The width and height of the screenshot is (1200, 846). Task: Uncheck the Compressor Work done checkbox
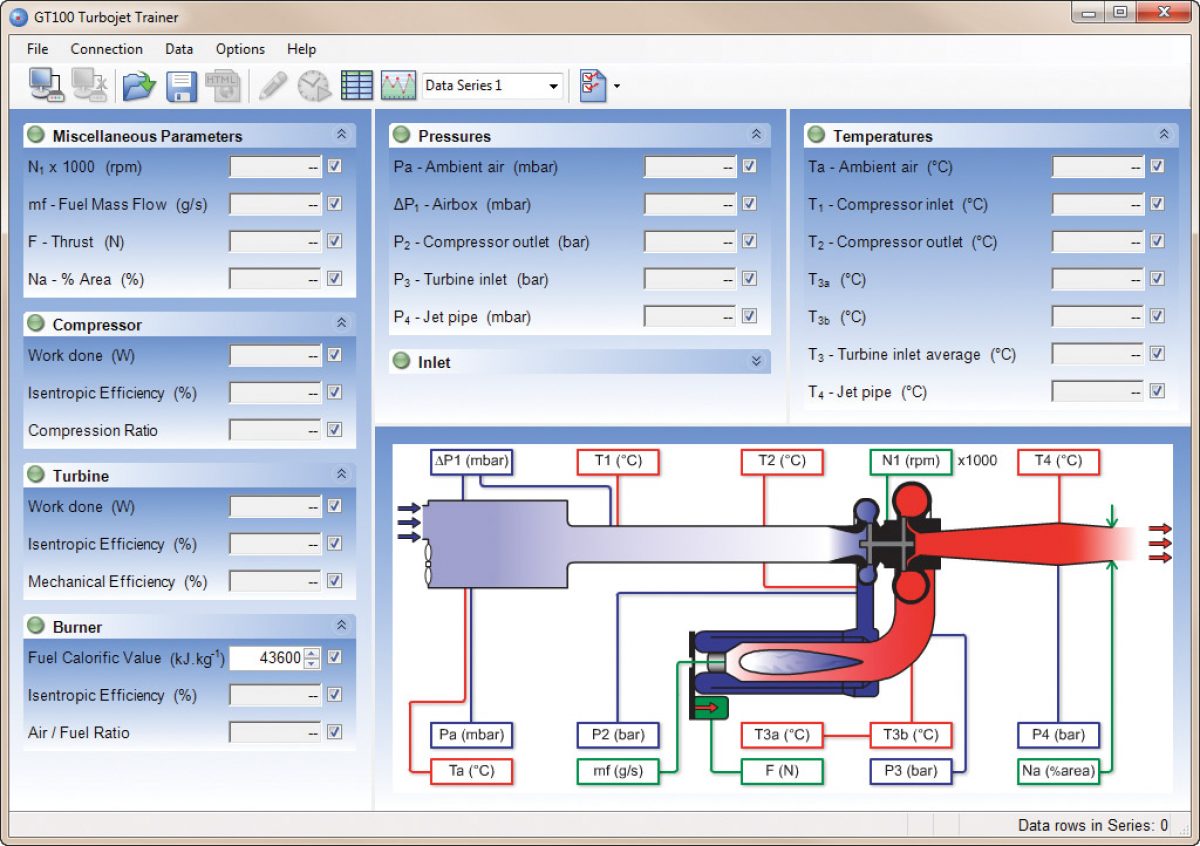[335, 354]
